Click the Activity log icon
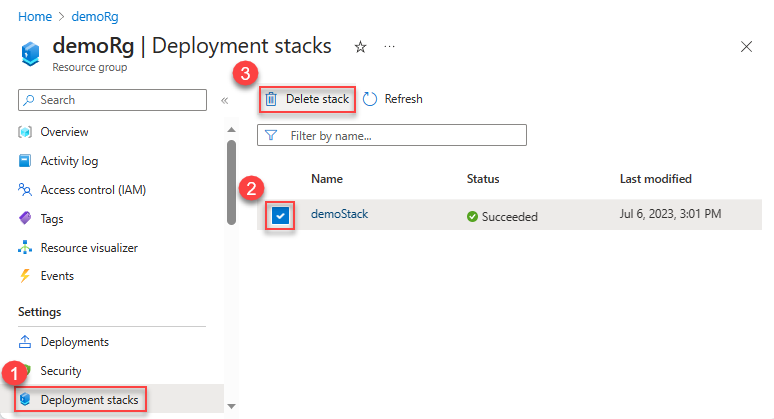This screenshot has height=419, width=774. [x=25, y=161]
